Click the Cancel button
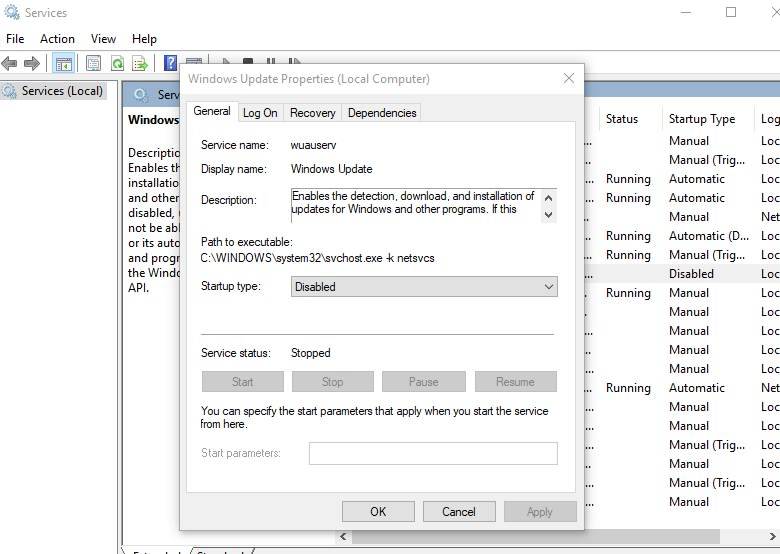 459,512
